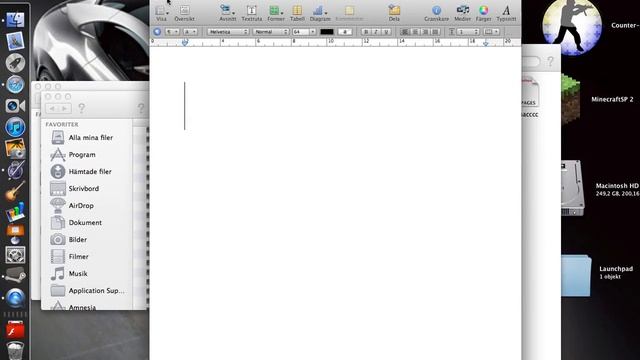
Task: Toggle italic formatting
Action: pos(376,32)
